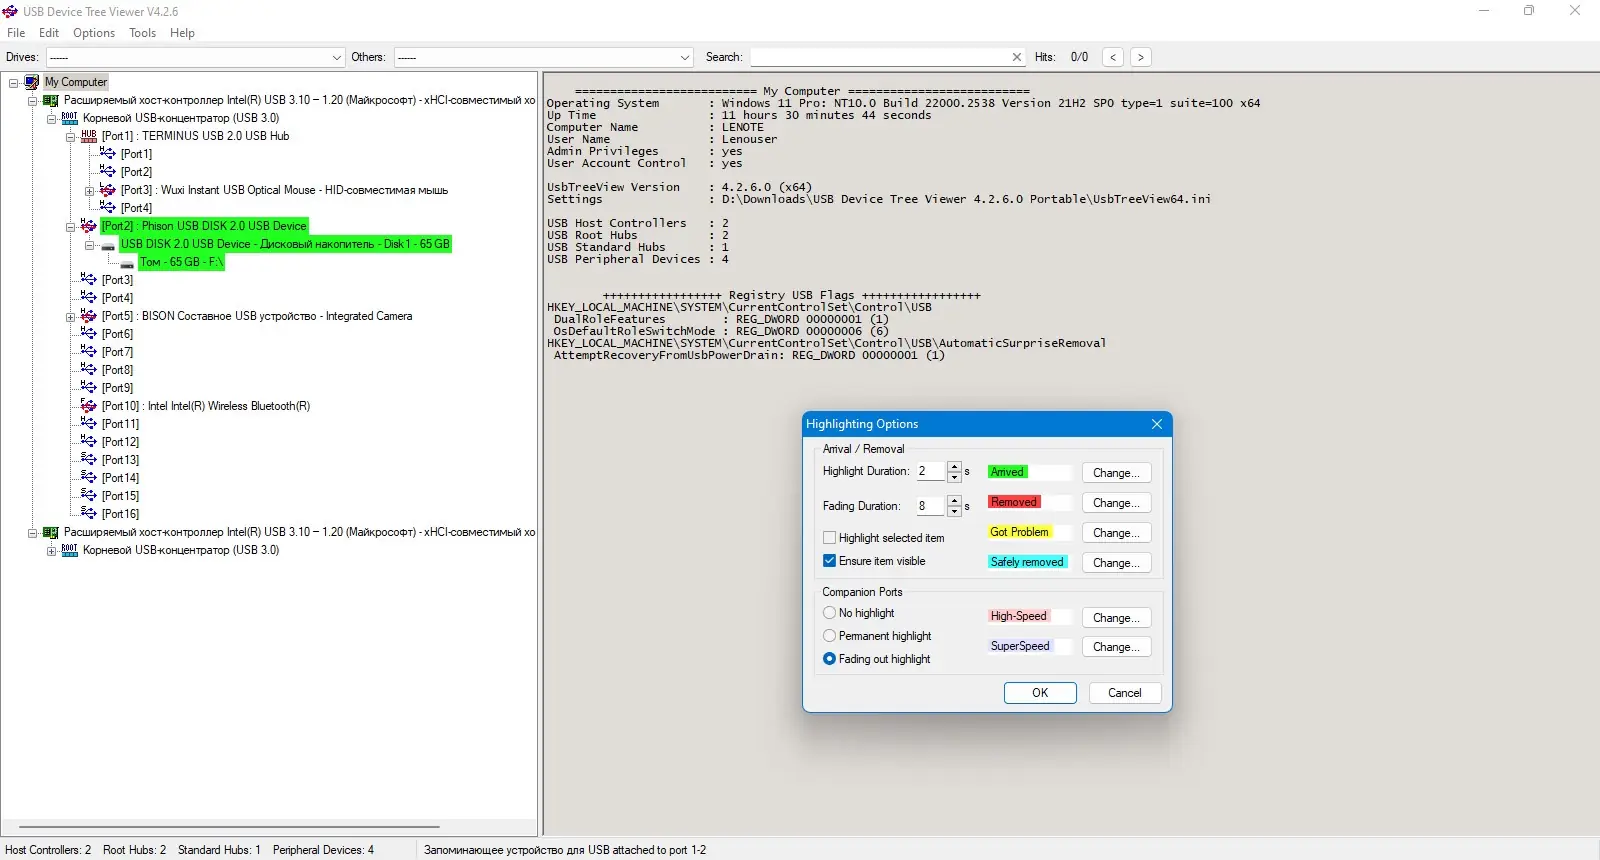Decrease Highlight Duration with the down arrow
This screenshot has width=1600, height=860.
click(954, 477)
